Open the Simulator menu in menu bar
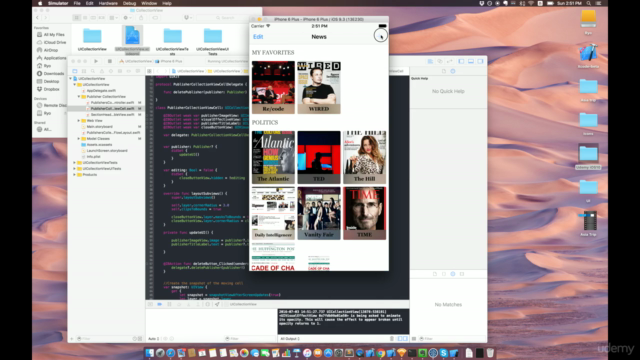 [58, 3]
